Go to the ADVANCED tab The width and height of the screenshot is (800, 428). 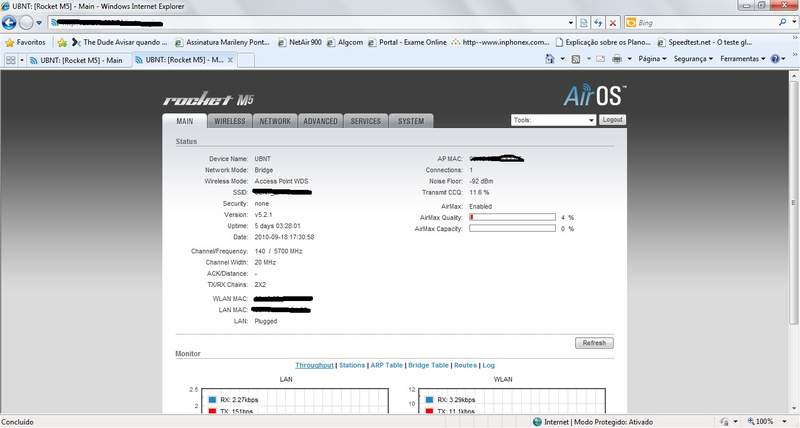tap(320, 121)
